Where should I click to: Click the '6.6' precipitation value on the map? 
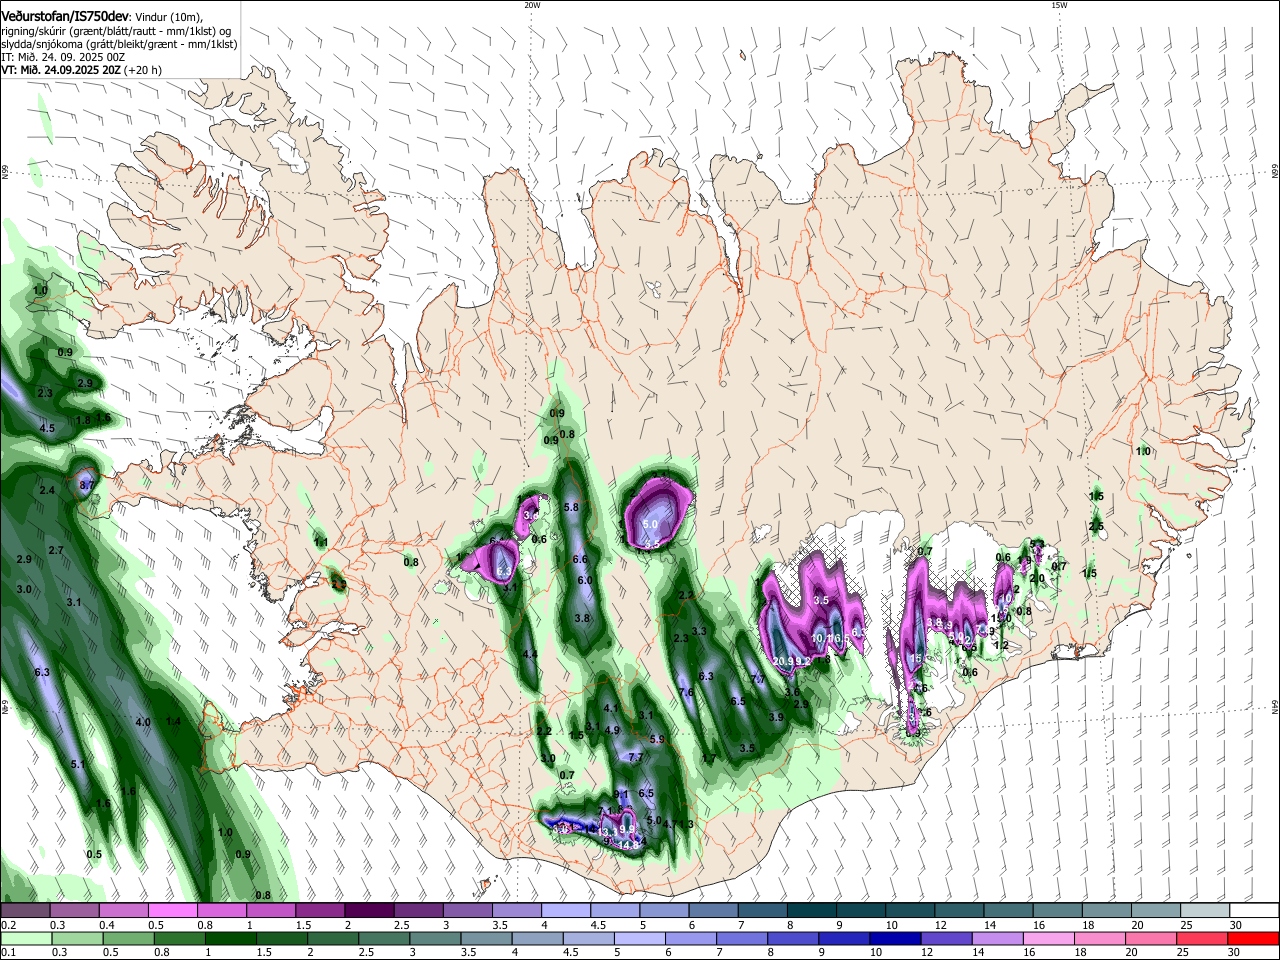580,560
